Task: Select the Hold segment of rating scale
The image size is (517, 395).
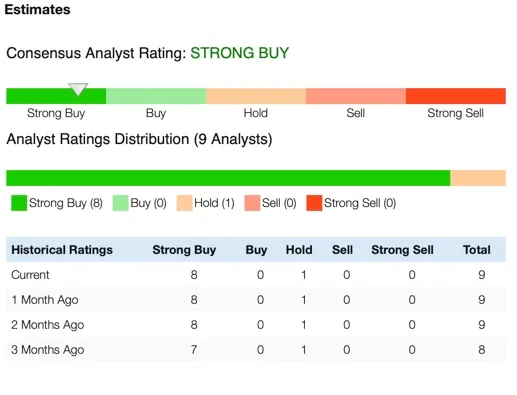Action: (256, 96)
